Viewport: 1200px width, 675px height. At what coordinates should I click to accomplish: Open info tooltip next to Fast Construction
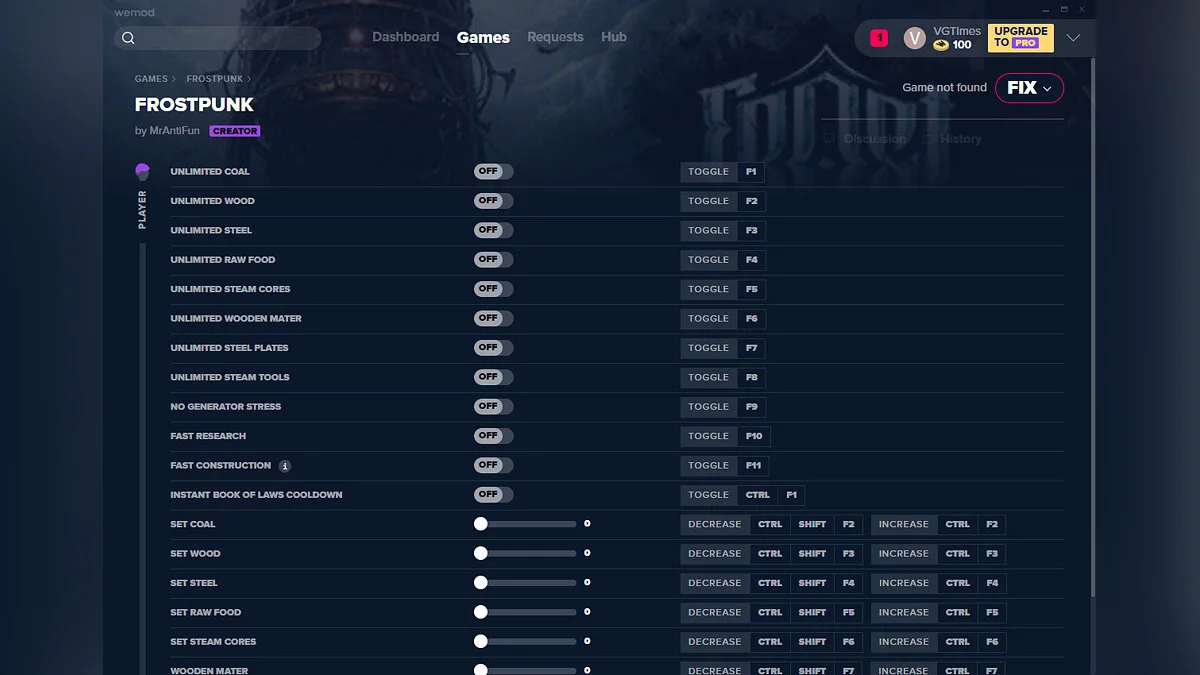point(284,465)
